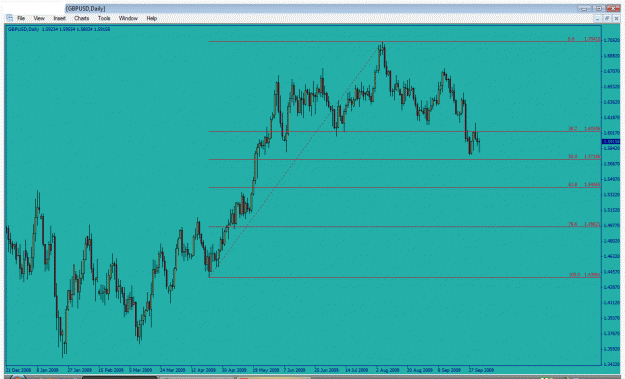Click the 21 Dec 2008 date label

click(x=19, y=370)
